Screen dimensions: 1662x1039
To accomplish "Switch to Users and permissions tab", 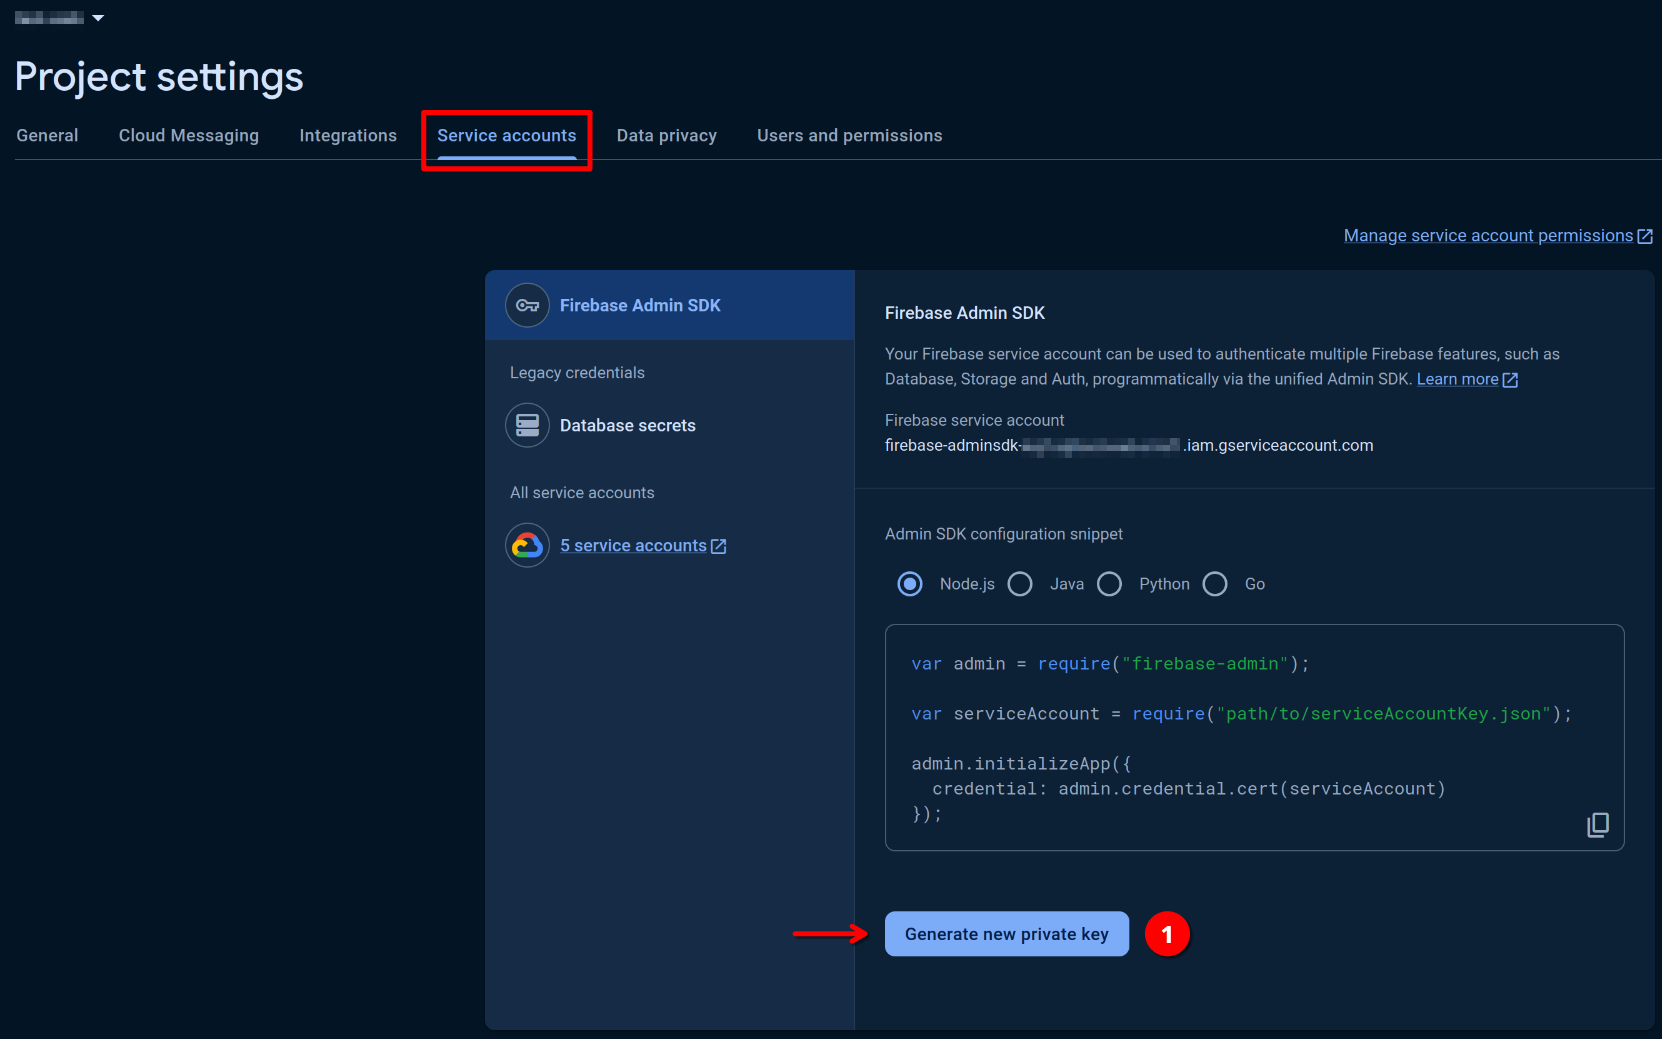I will point(850,135).
